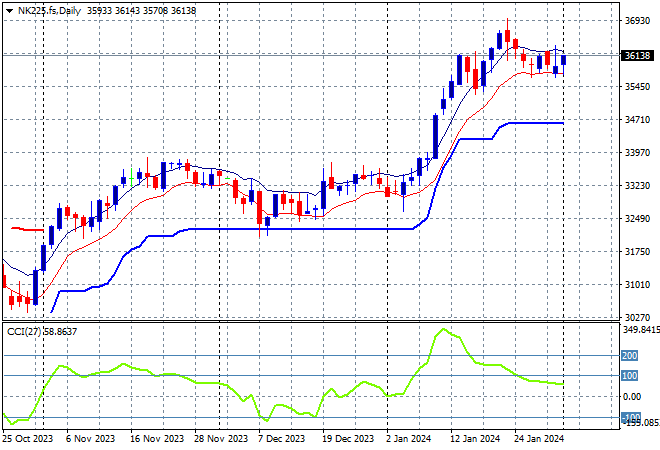Click the 7 Dec 2023 date label

click(281, 439)
